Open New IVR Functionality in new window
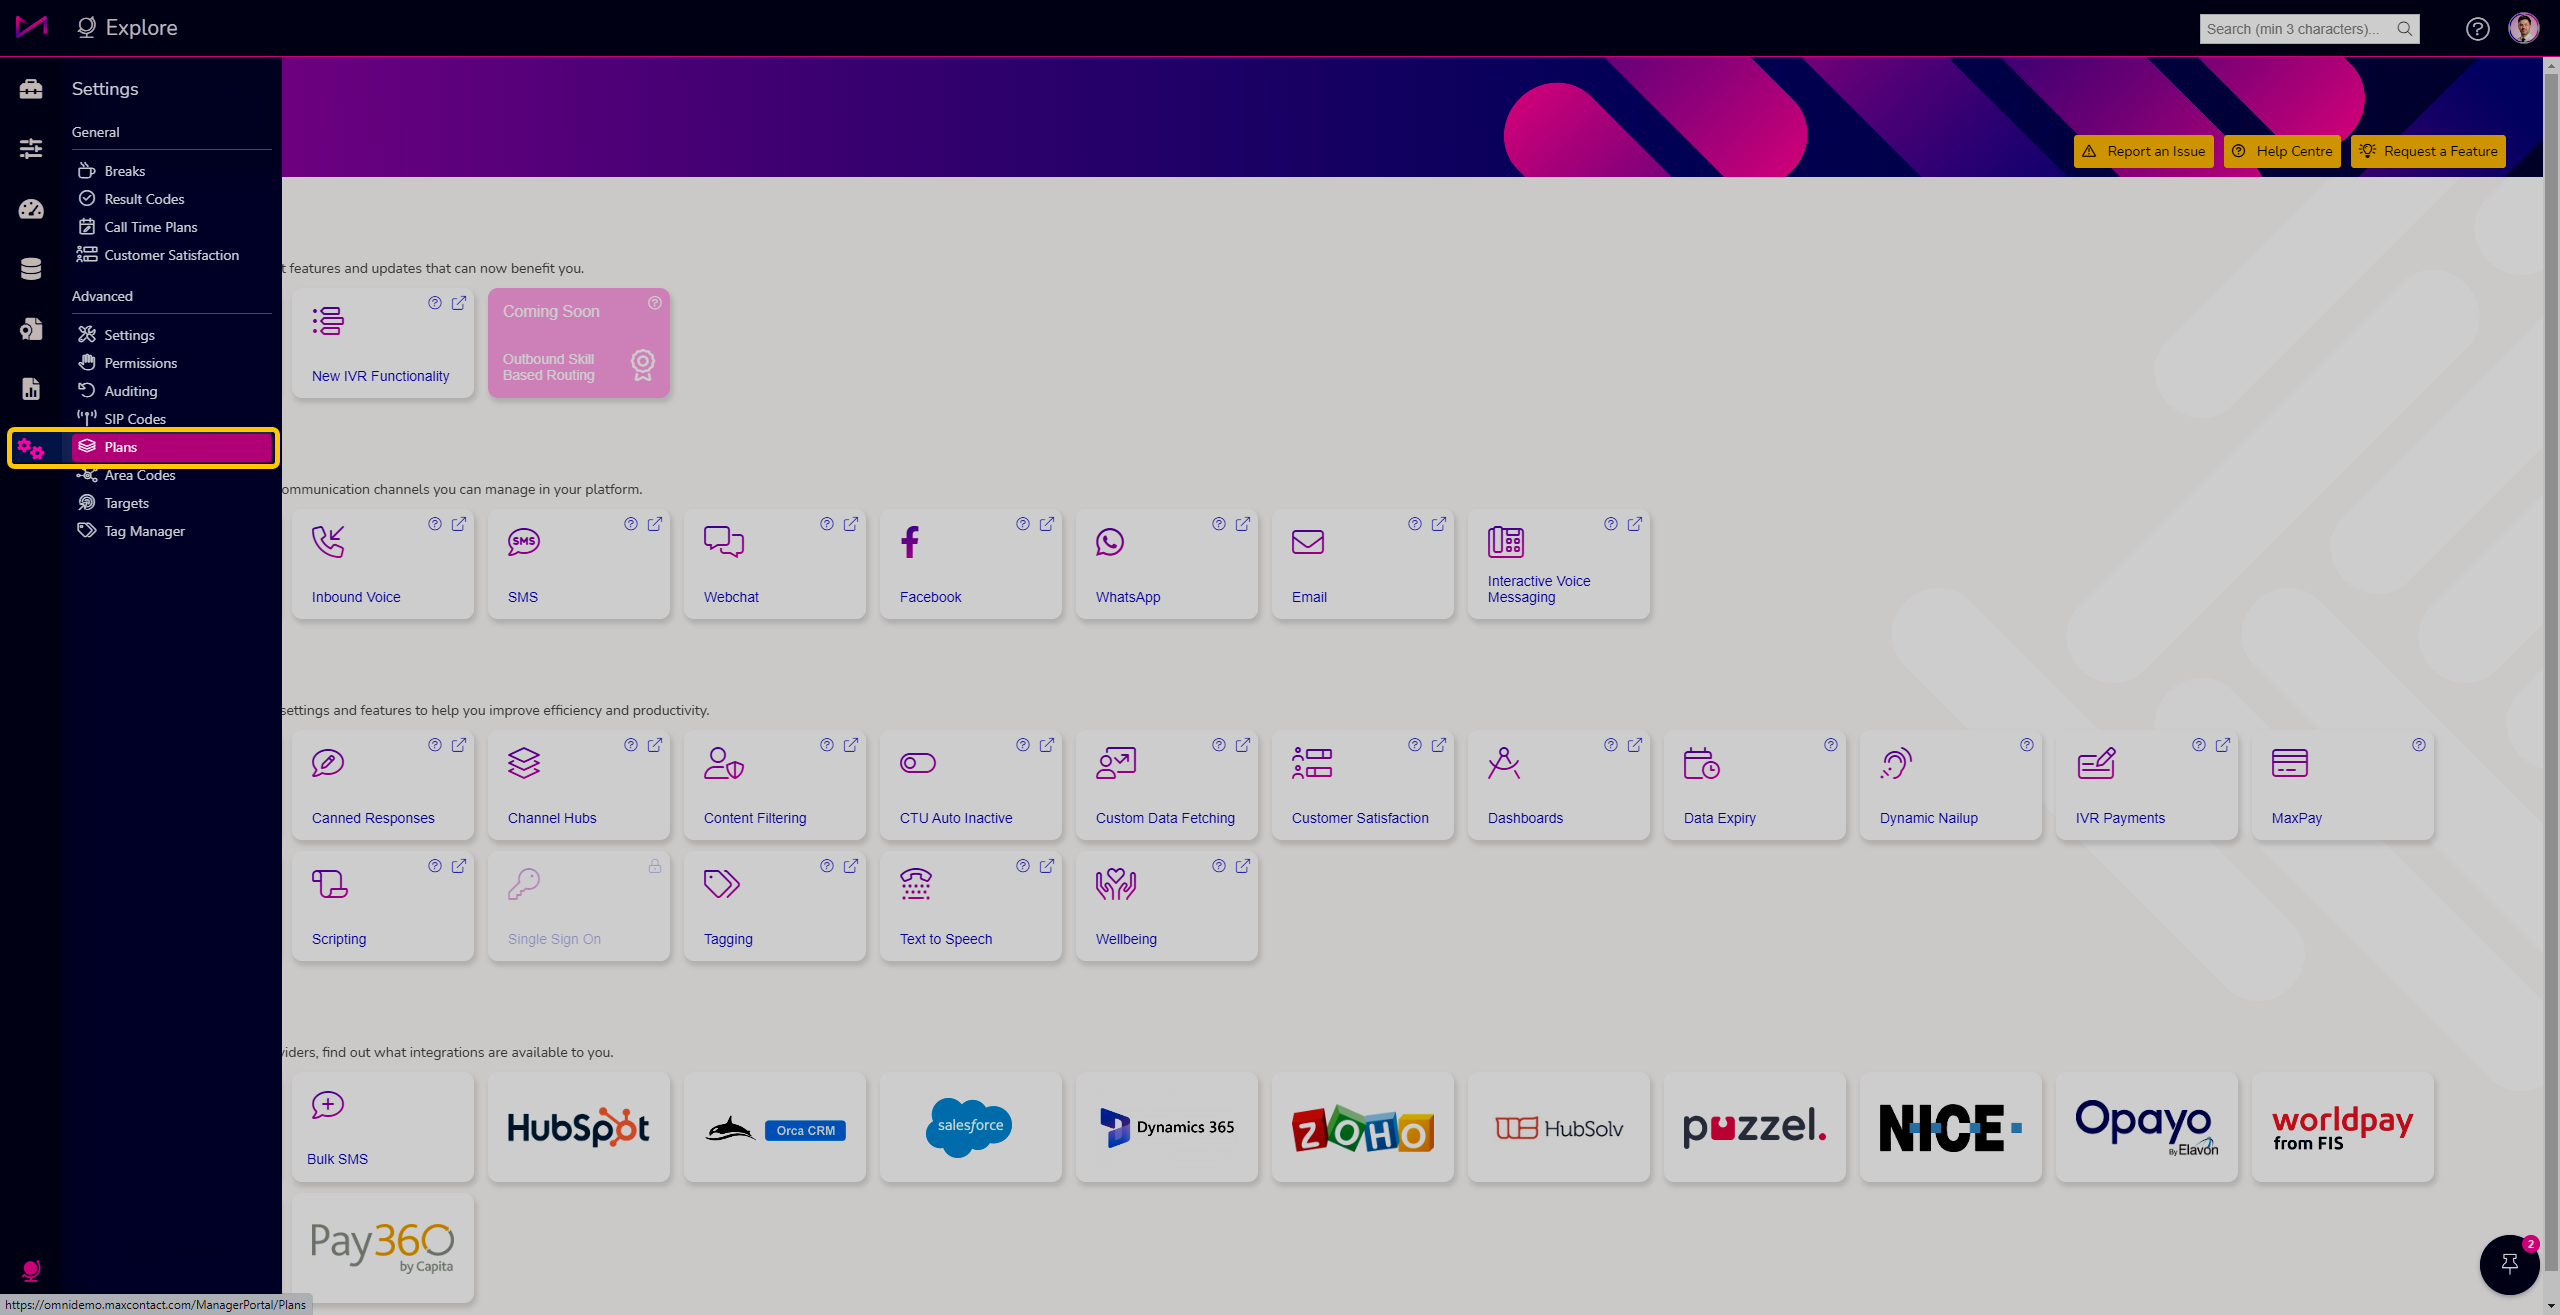The height and width of the screenshot is (1315, 2560). pos(459,303)
